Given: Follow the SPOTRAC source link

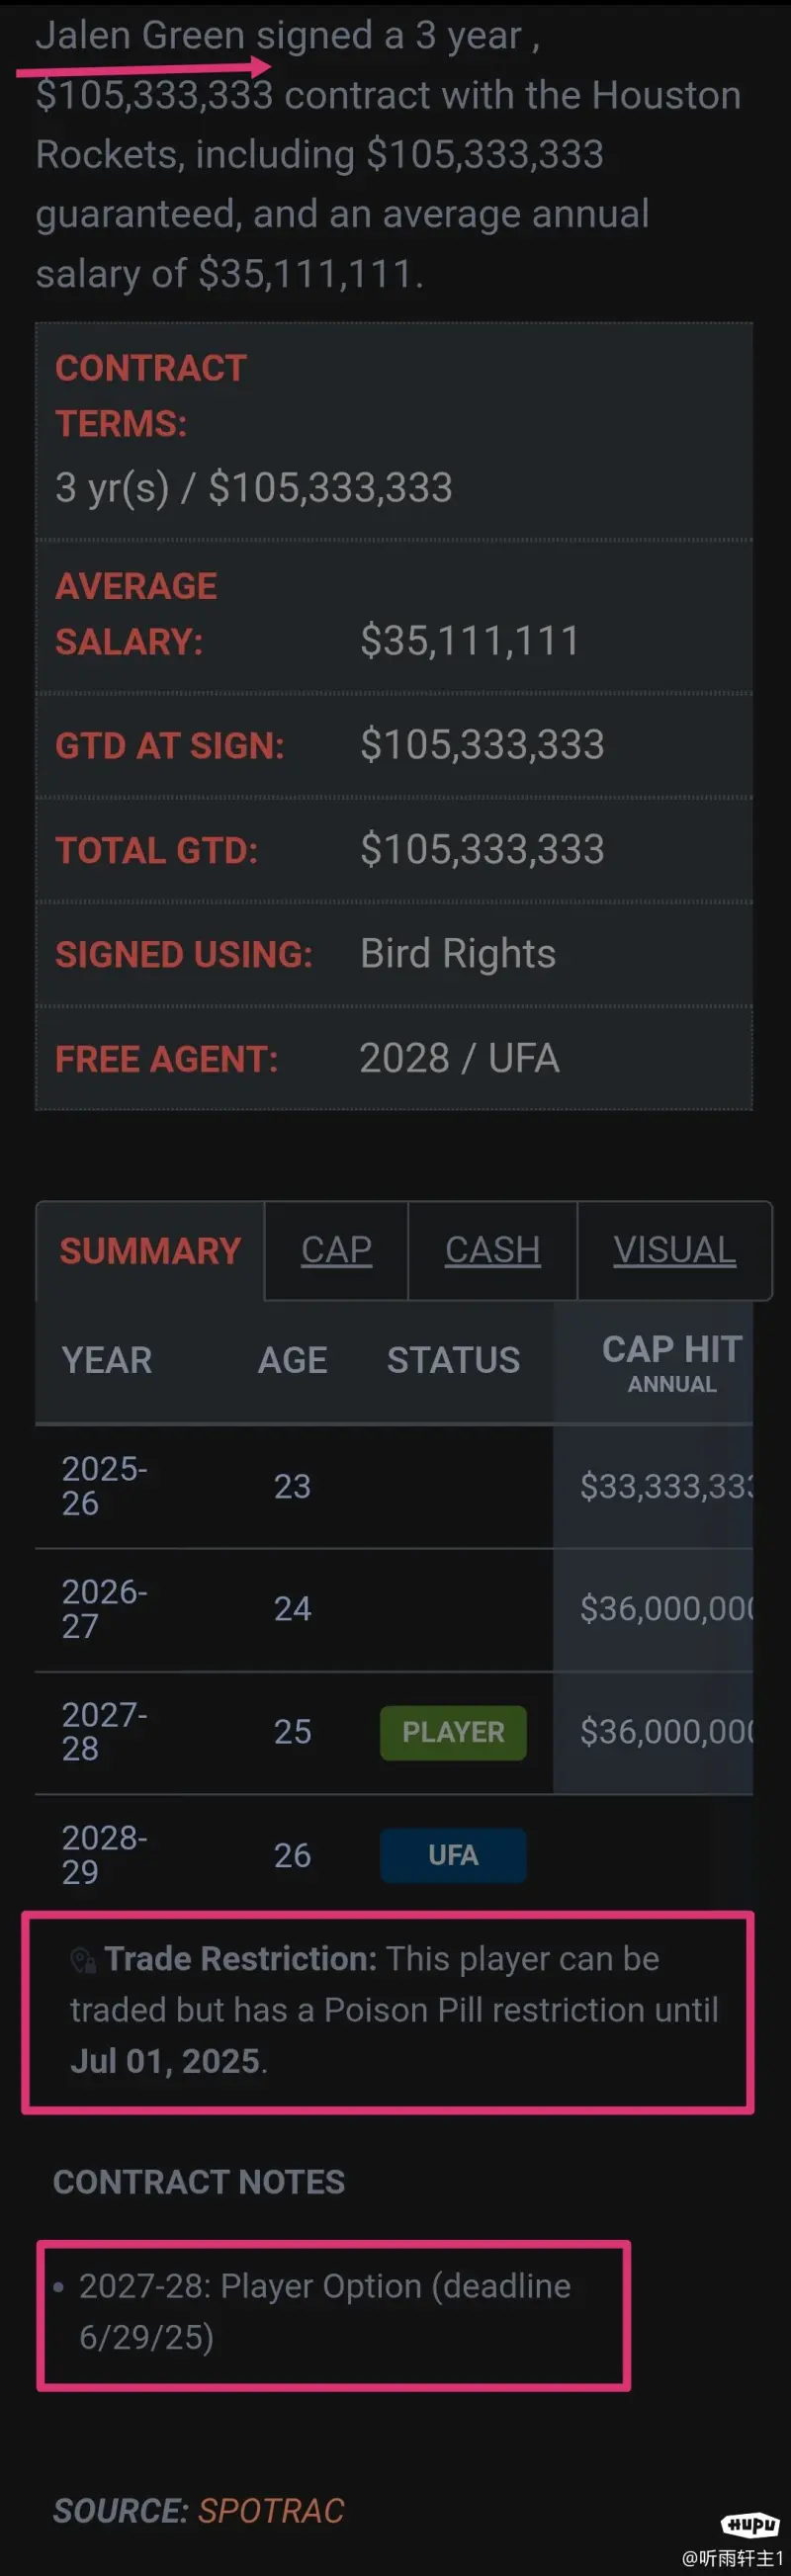Looking at the screenshot, I should 271,2510.
